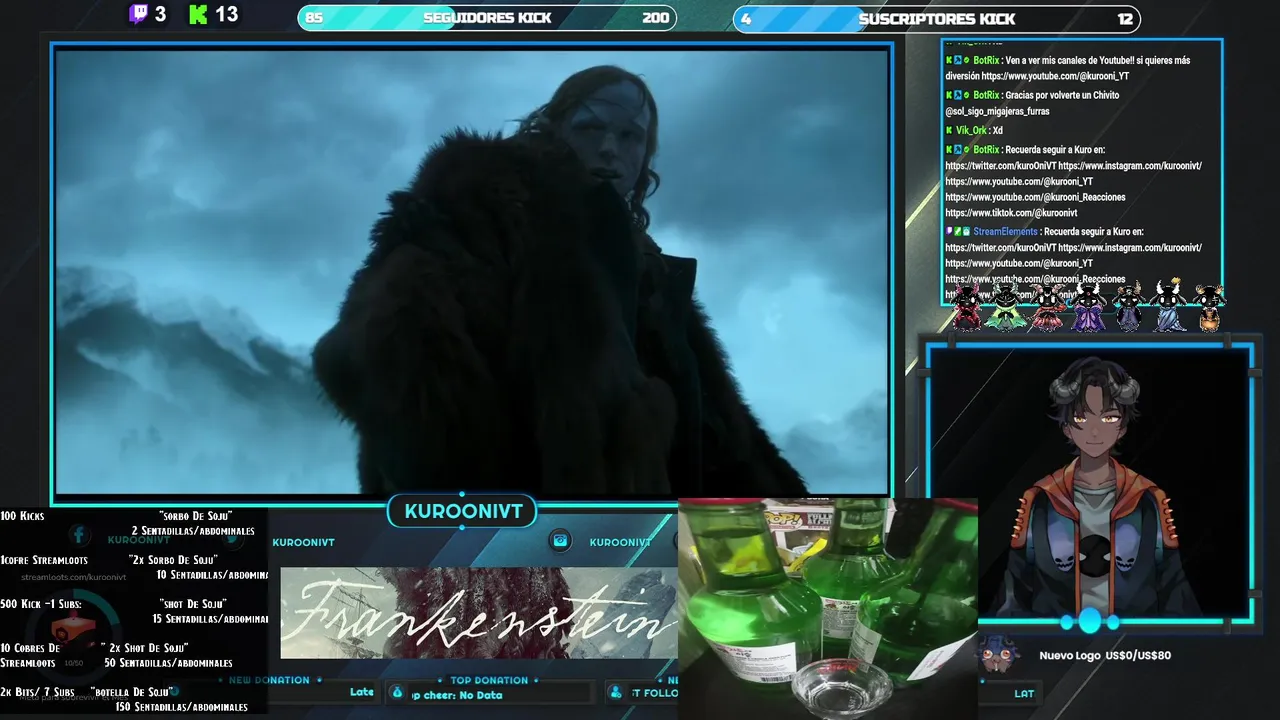The image size is (1280, 720).
Task: Click the @sol_sigo_migajeras_furras mention
Action: (x=997, y=111)
